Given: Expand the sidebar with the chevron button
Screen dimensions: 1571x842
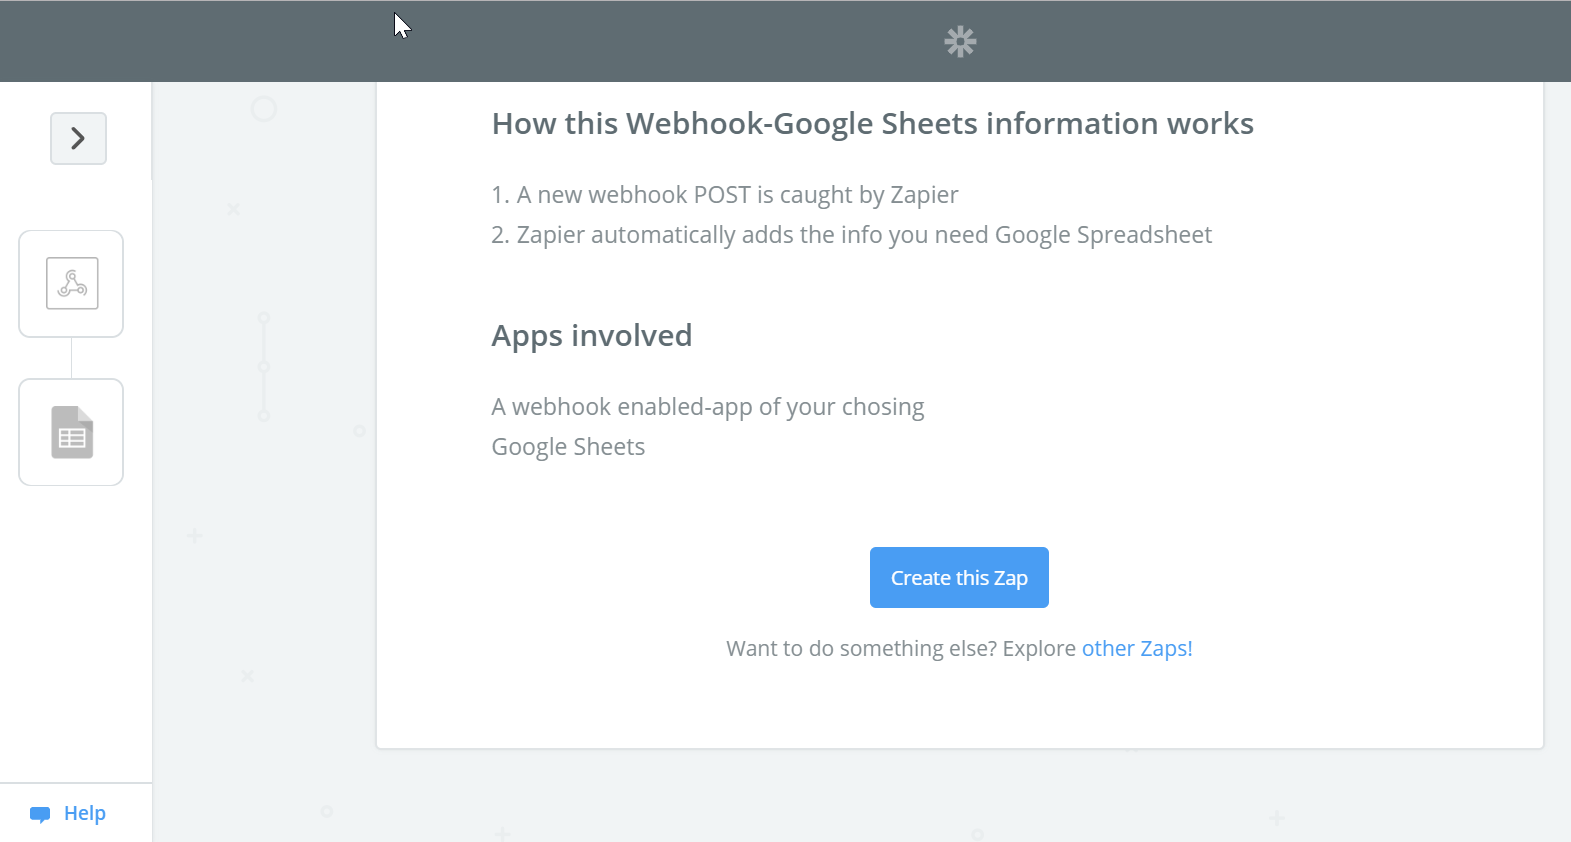Looking at the screenshot, I should point(78,138).
